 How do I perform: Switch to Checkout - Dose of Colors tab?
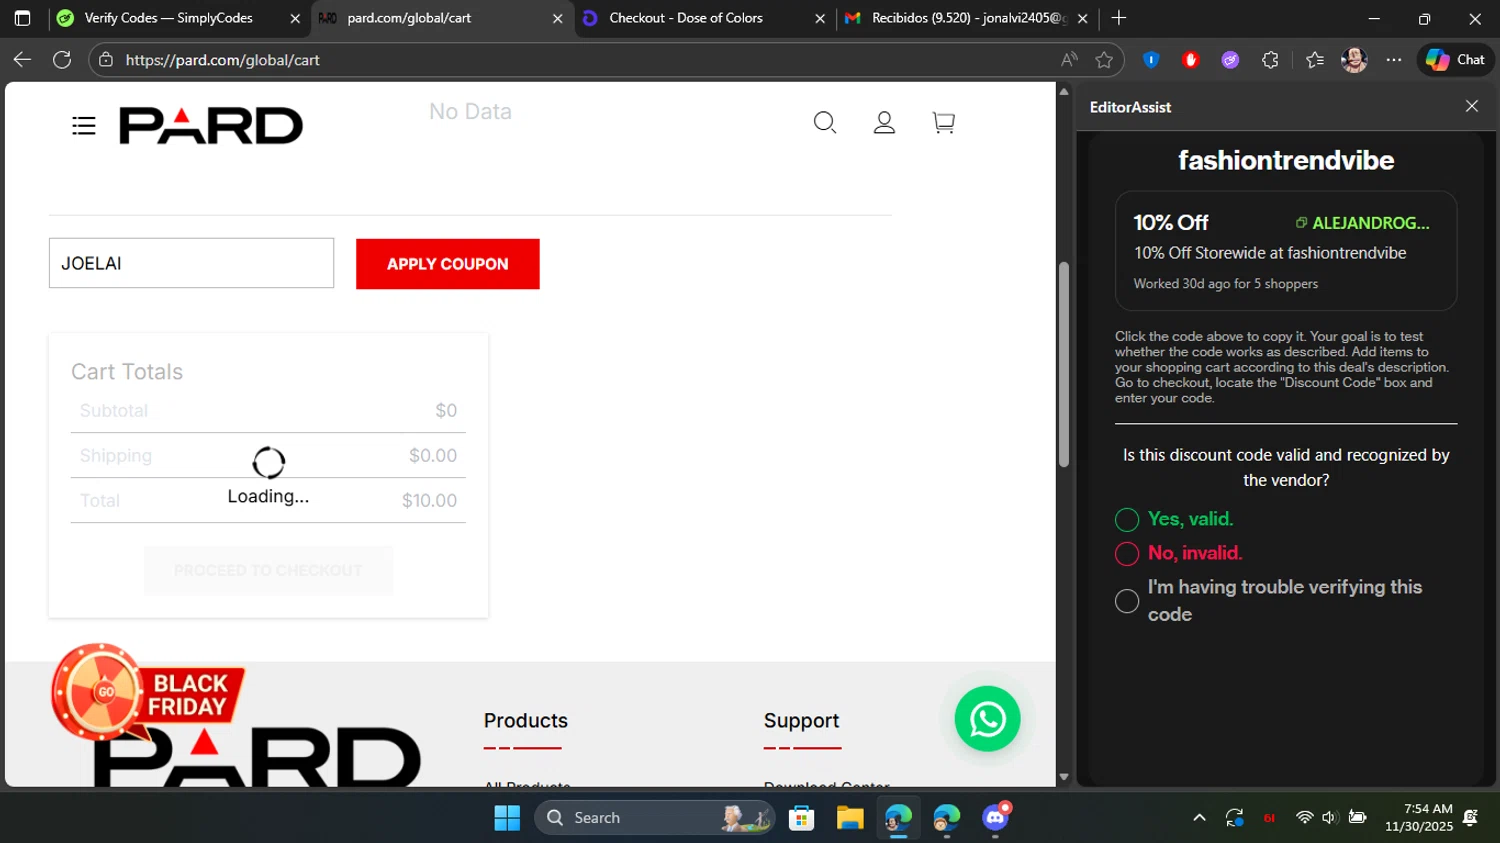686,18
